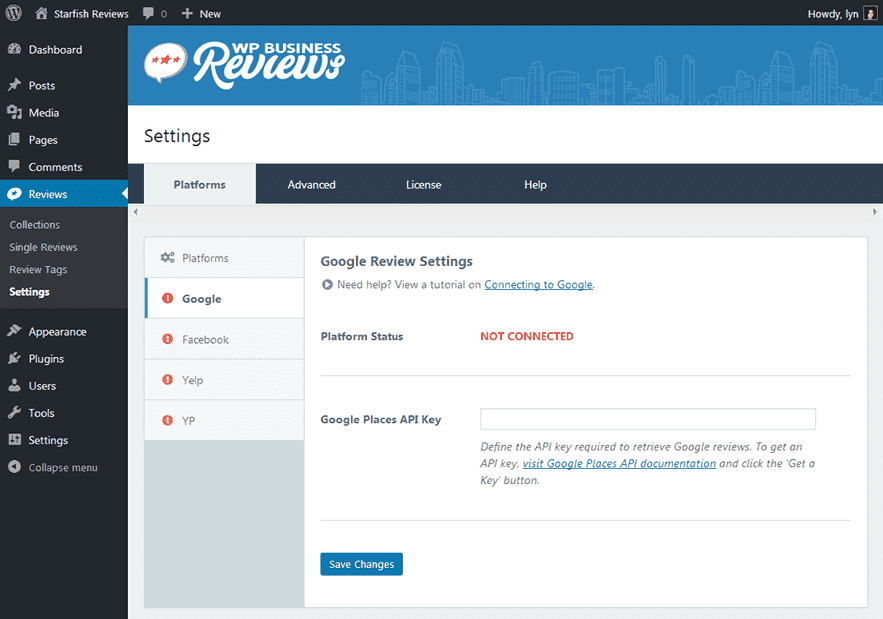This screenshot has width=883, height=619.
Task: Open the Connecting to Google tutorial link
Action: 538,284
